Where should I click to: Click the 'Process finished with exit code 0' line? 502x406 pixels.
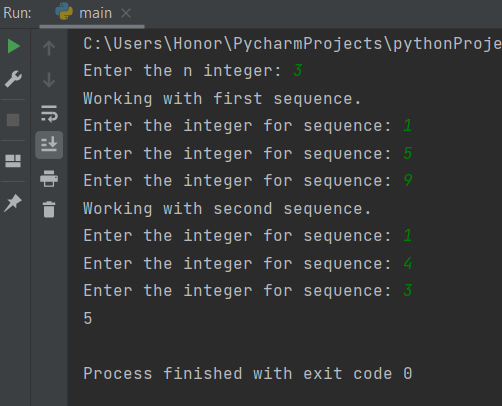(248, 373)
